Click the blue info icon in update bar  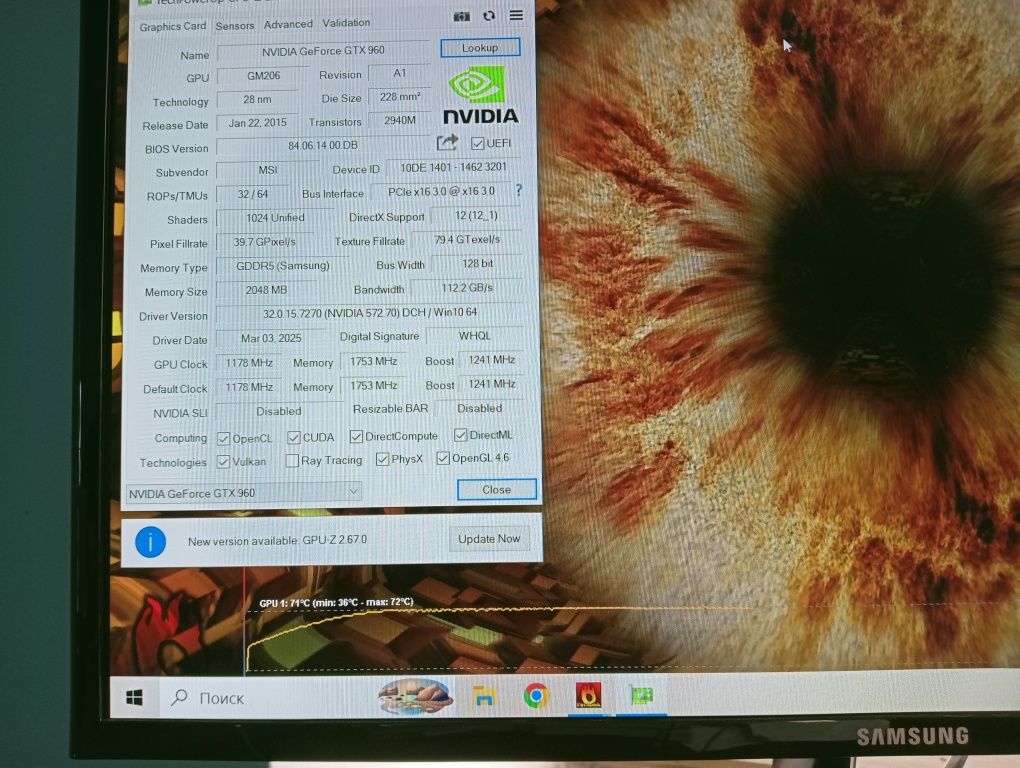click(150, 542)
